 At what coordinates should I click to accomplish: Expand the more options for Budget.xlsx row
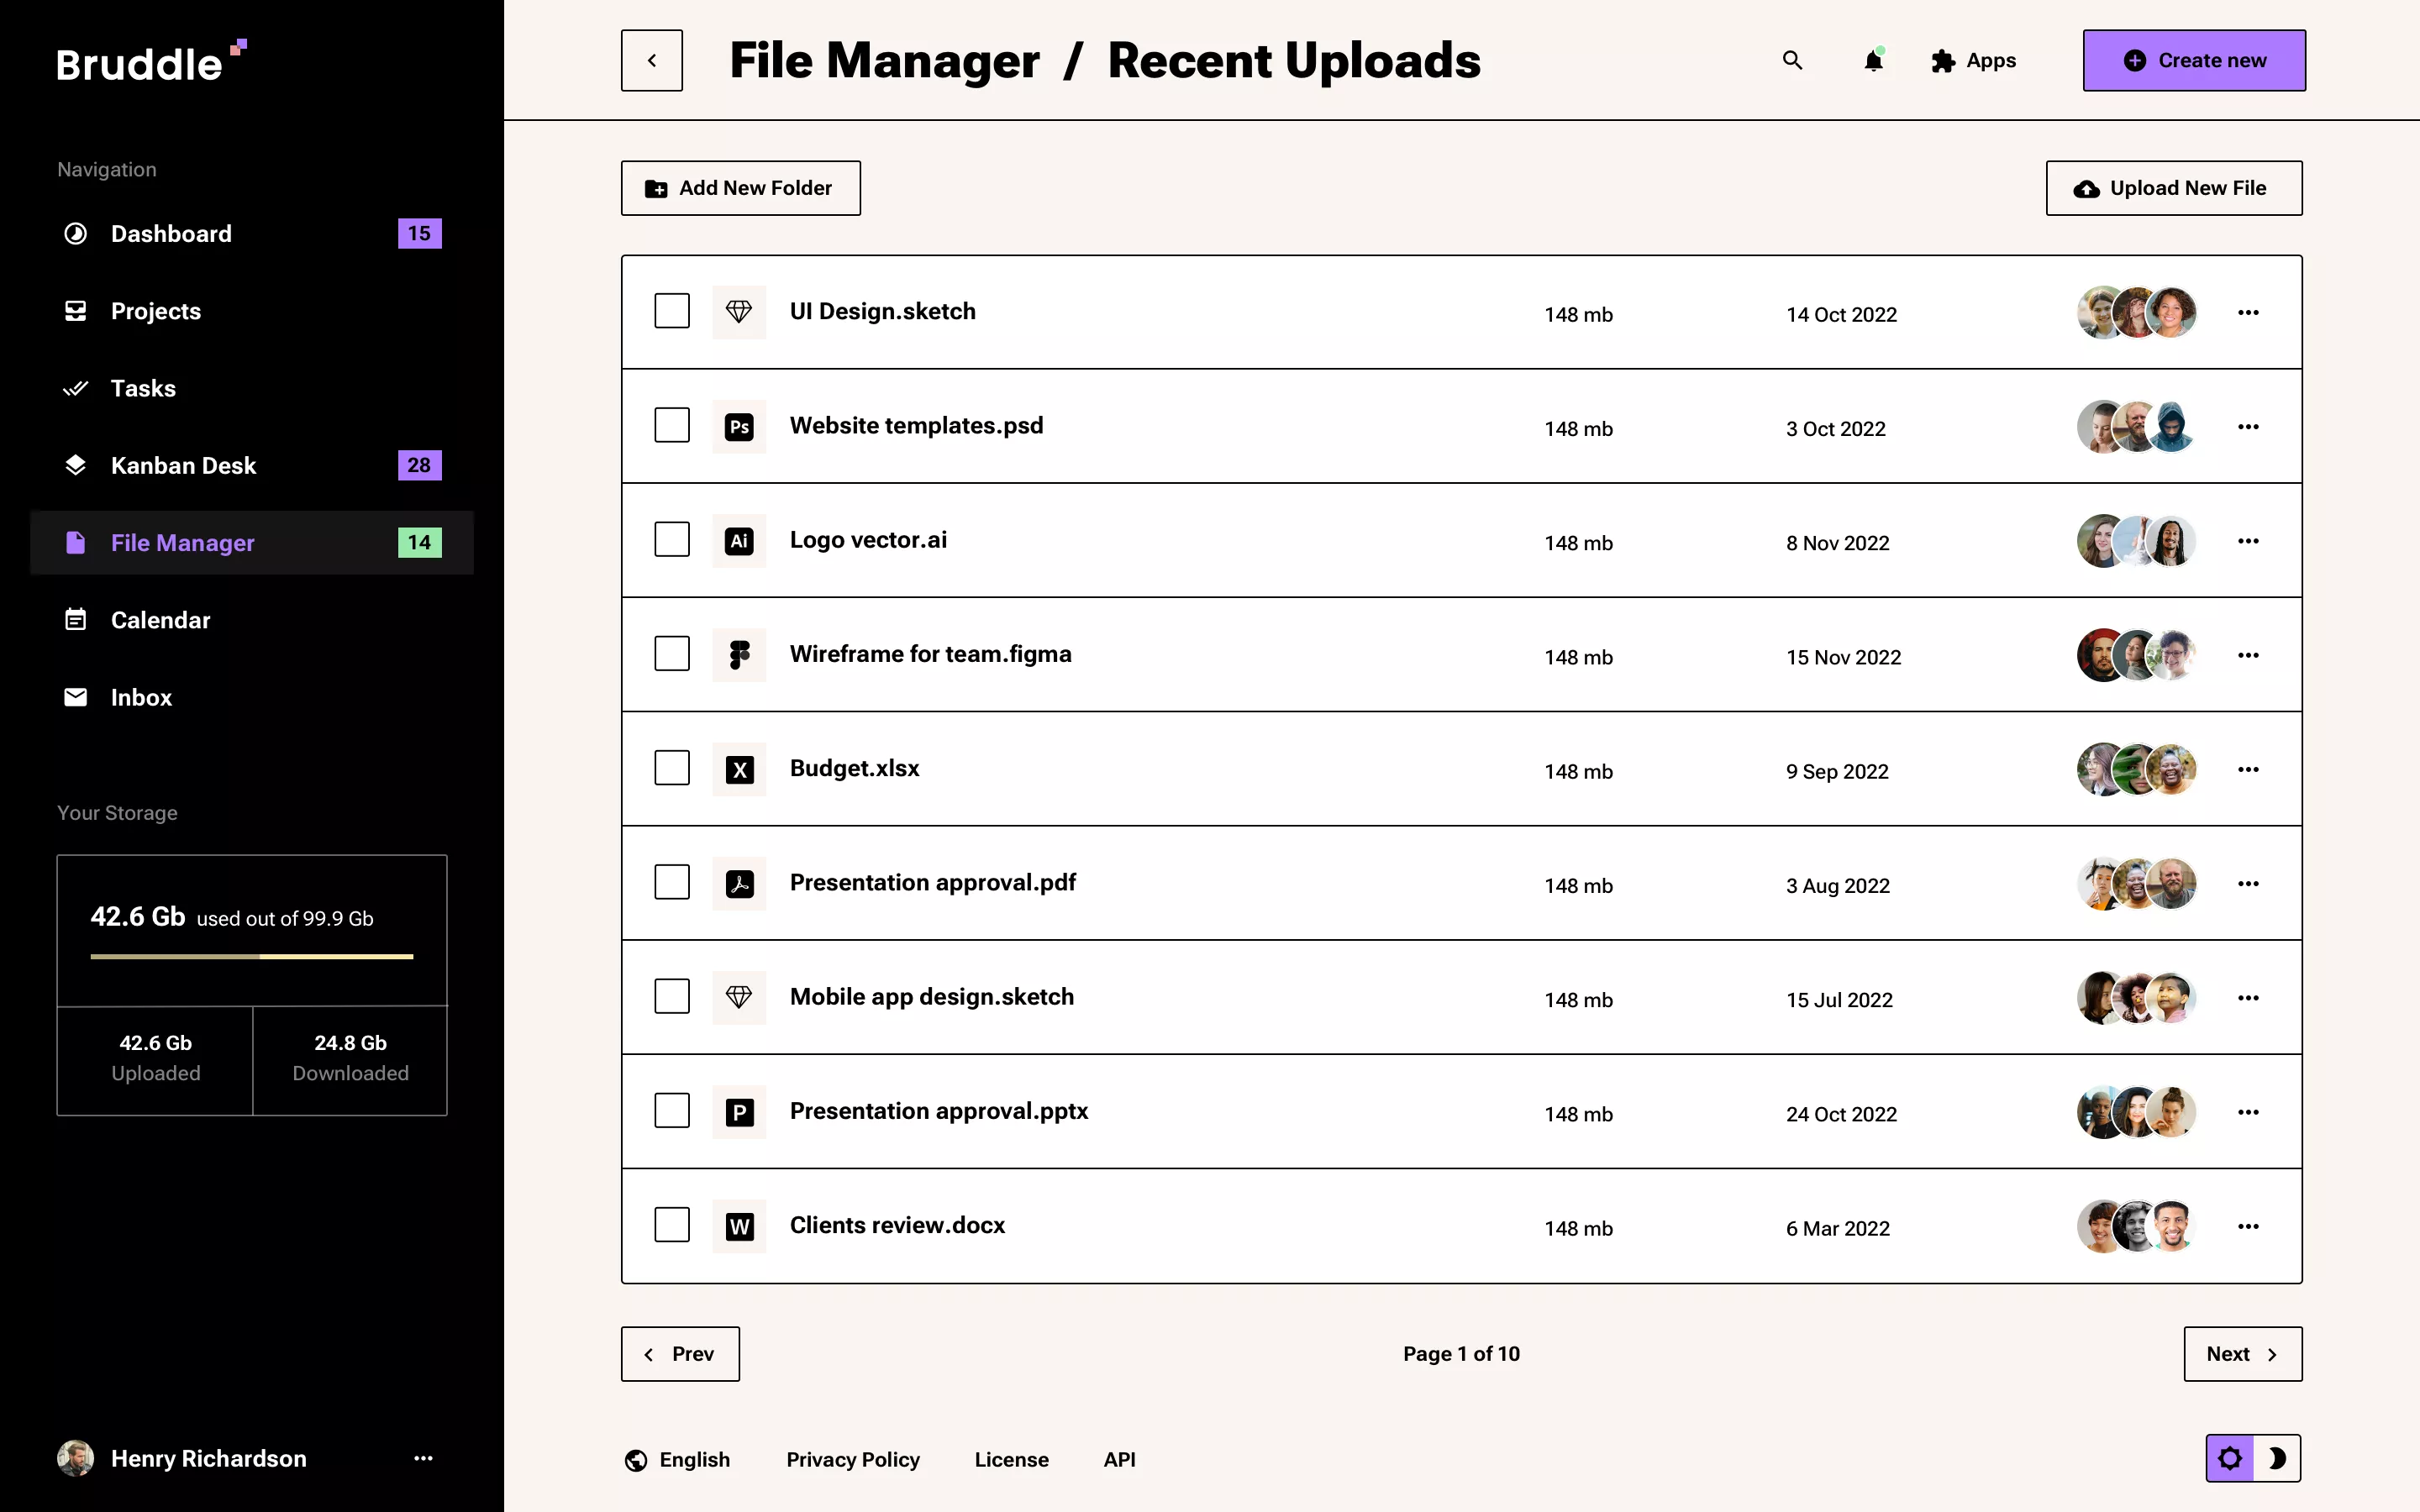[2248, 769]
